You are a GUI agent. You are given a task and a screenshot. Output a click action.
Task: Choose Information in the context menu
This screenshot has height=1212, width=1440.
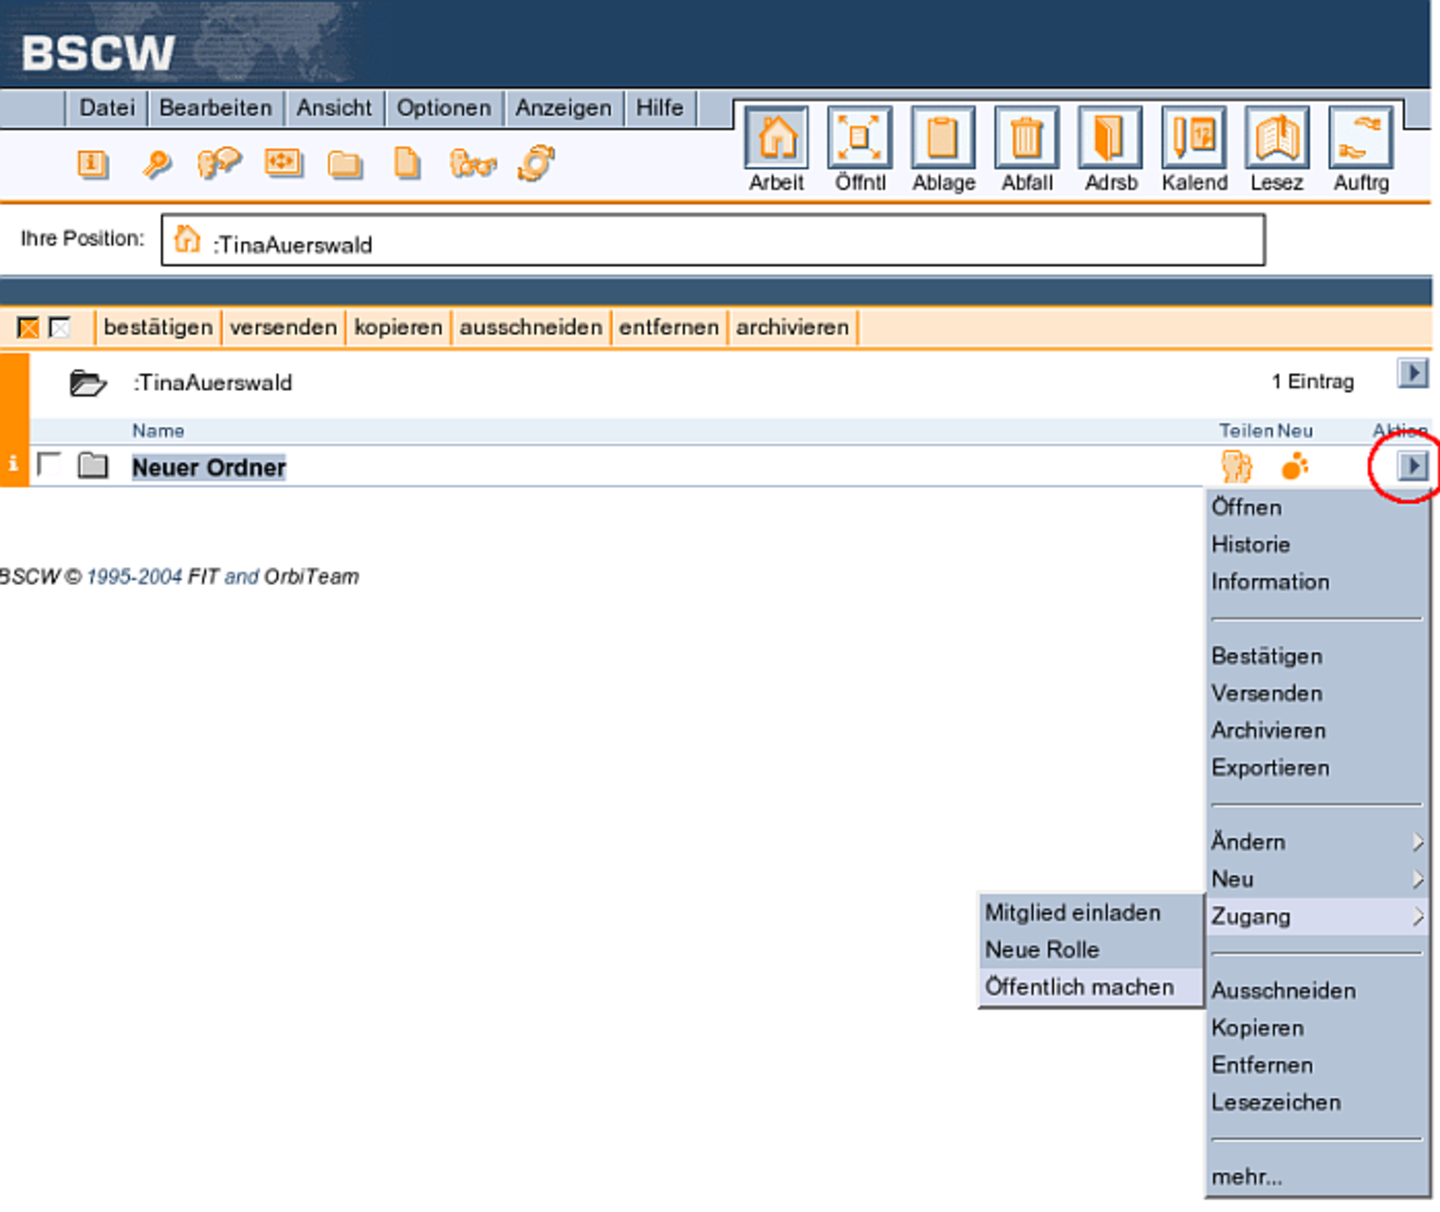1317,582
